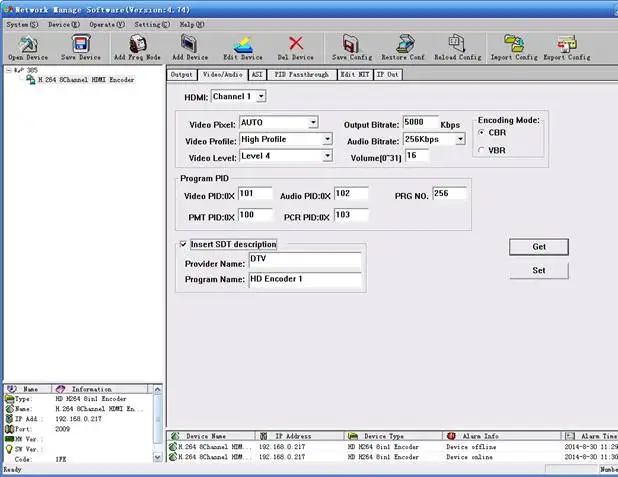
Task: Click the Export Config toolbar icon
Action: point(566,44)
